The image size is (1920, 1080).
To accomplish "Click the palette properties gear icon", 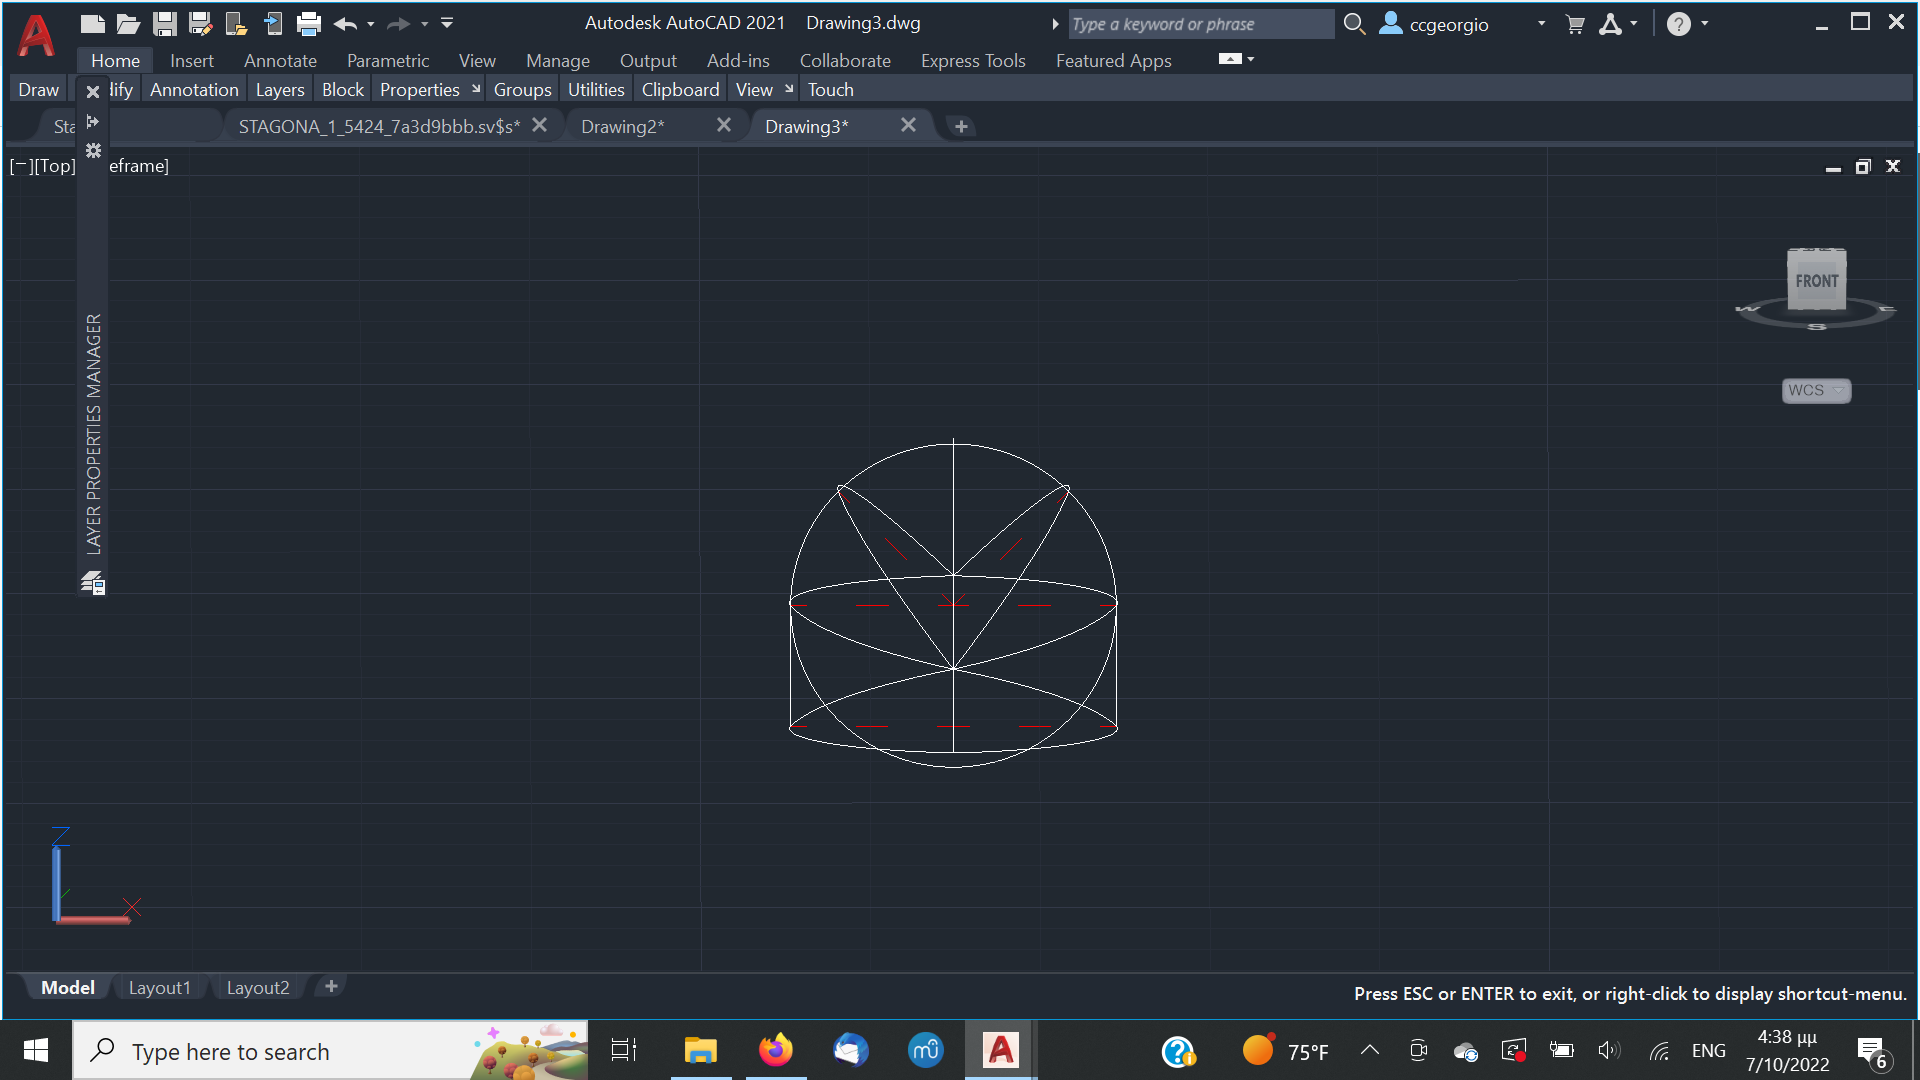I will tap(93, 151).
